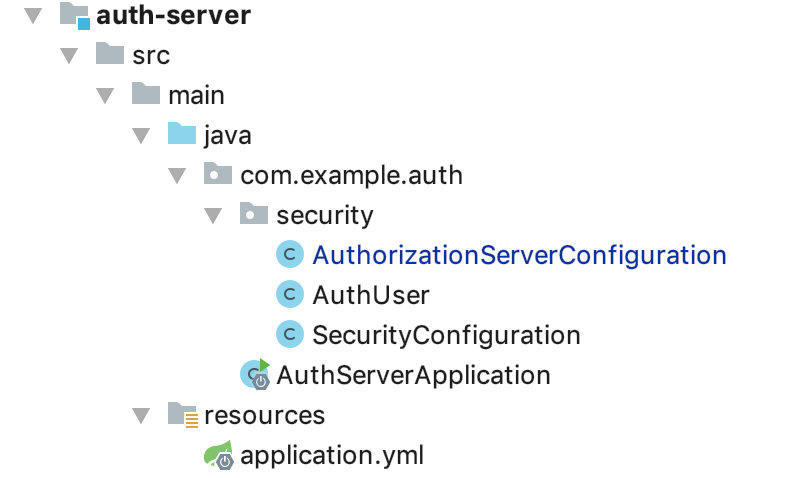Select the SecurityConfiguration class
The image size is (792, 478).
point(446,335)
